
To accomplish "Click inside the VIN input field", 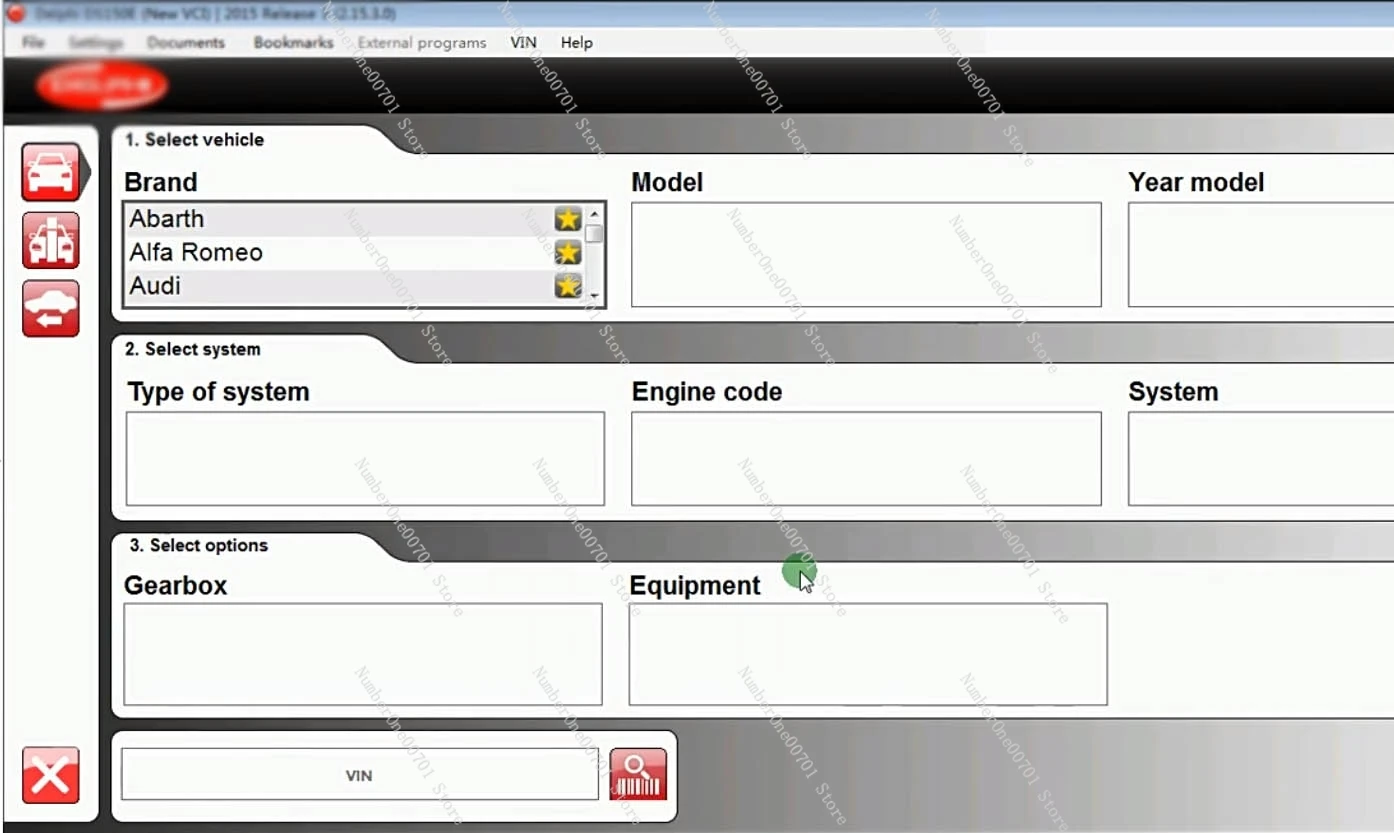I will click(x=360, y=774).
